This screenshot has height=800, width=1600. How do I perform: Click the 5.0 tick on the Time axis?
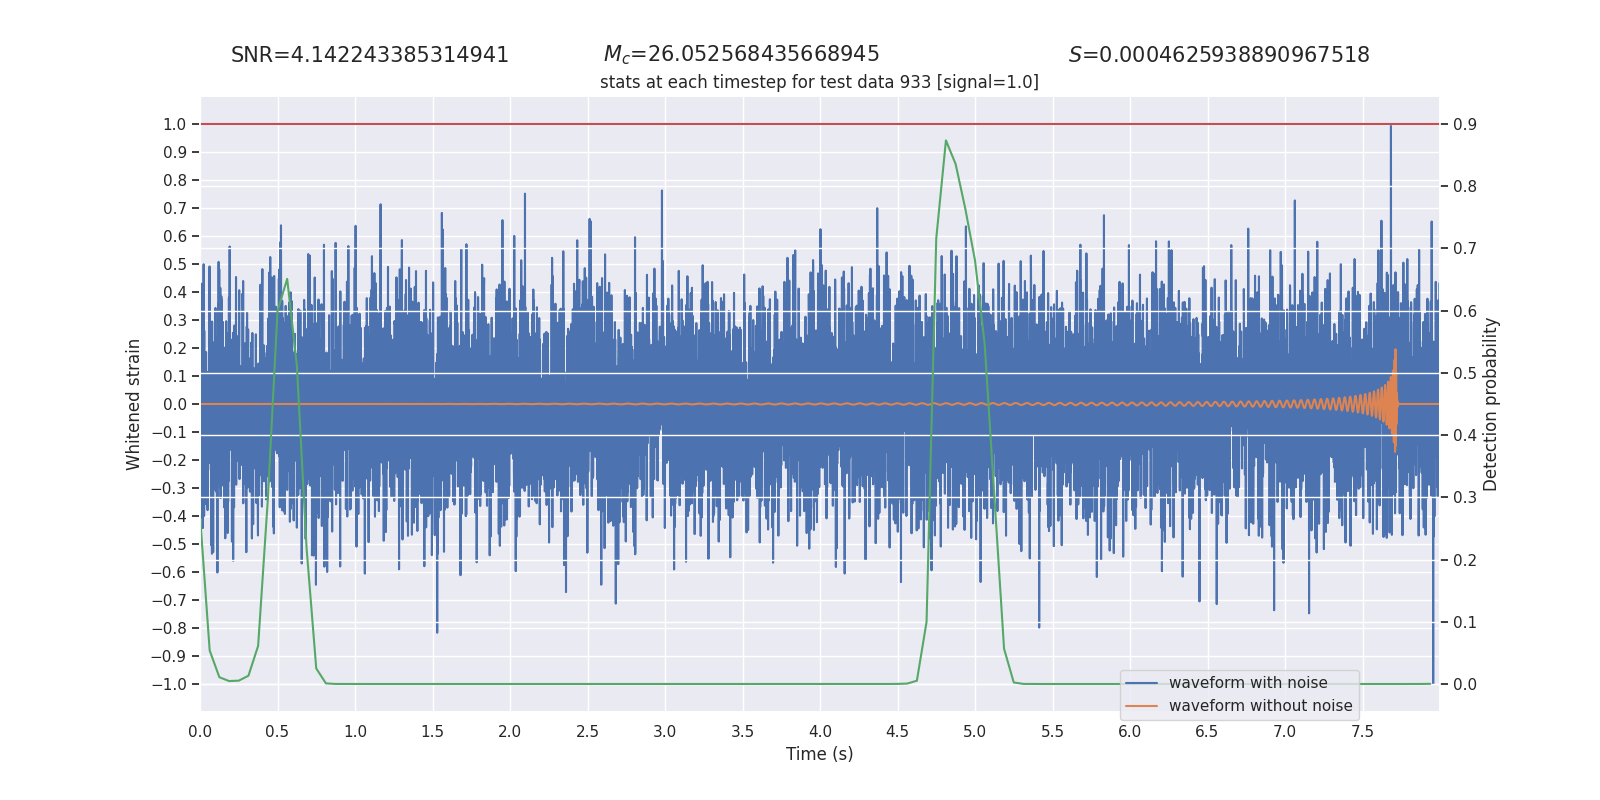click(975, 731)
